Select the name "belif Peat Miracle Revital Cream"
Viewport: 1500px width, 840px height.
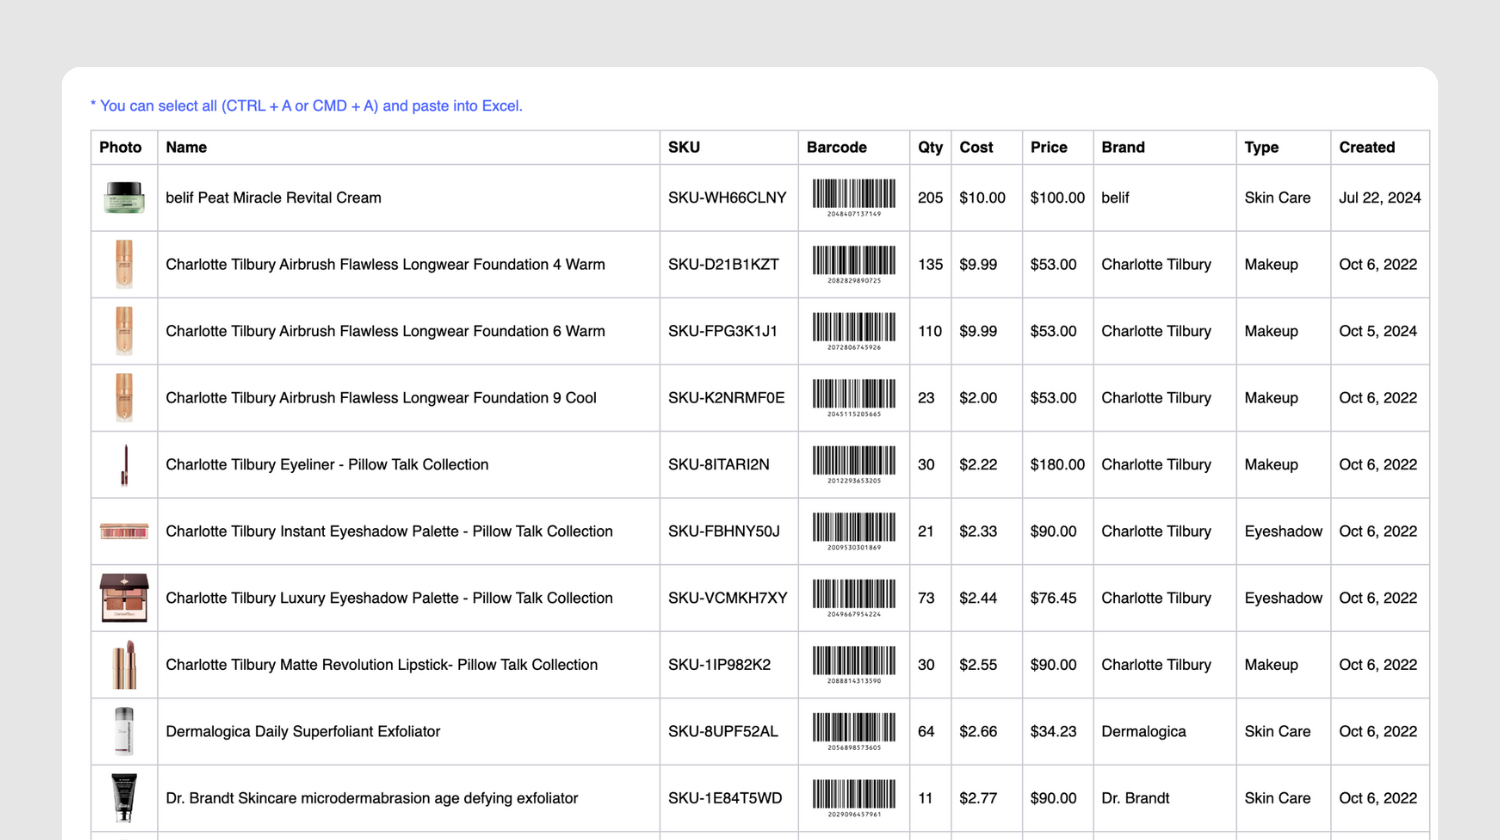(274, 198)
